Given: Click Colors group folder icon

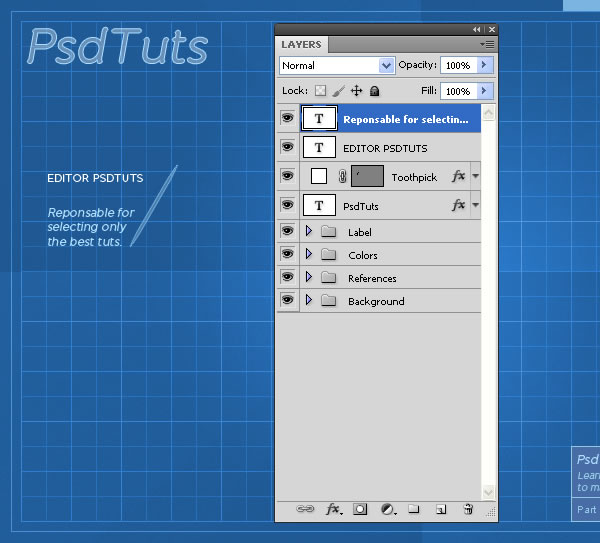Looking at the screenshot, I should point(328,254).
